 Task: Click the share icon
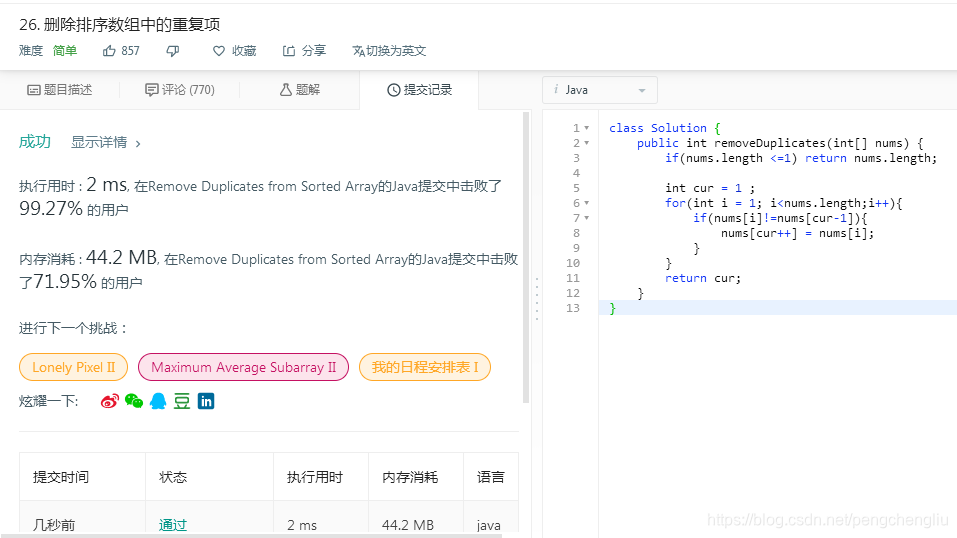(x=289, y=51)
